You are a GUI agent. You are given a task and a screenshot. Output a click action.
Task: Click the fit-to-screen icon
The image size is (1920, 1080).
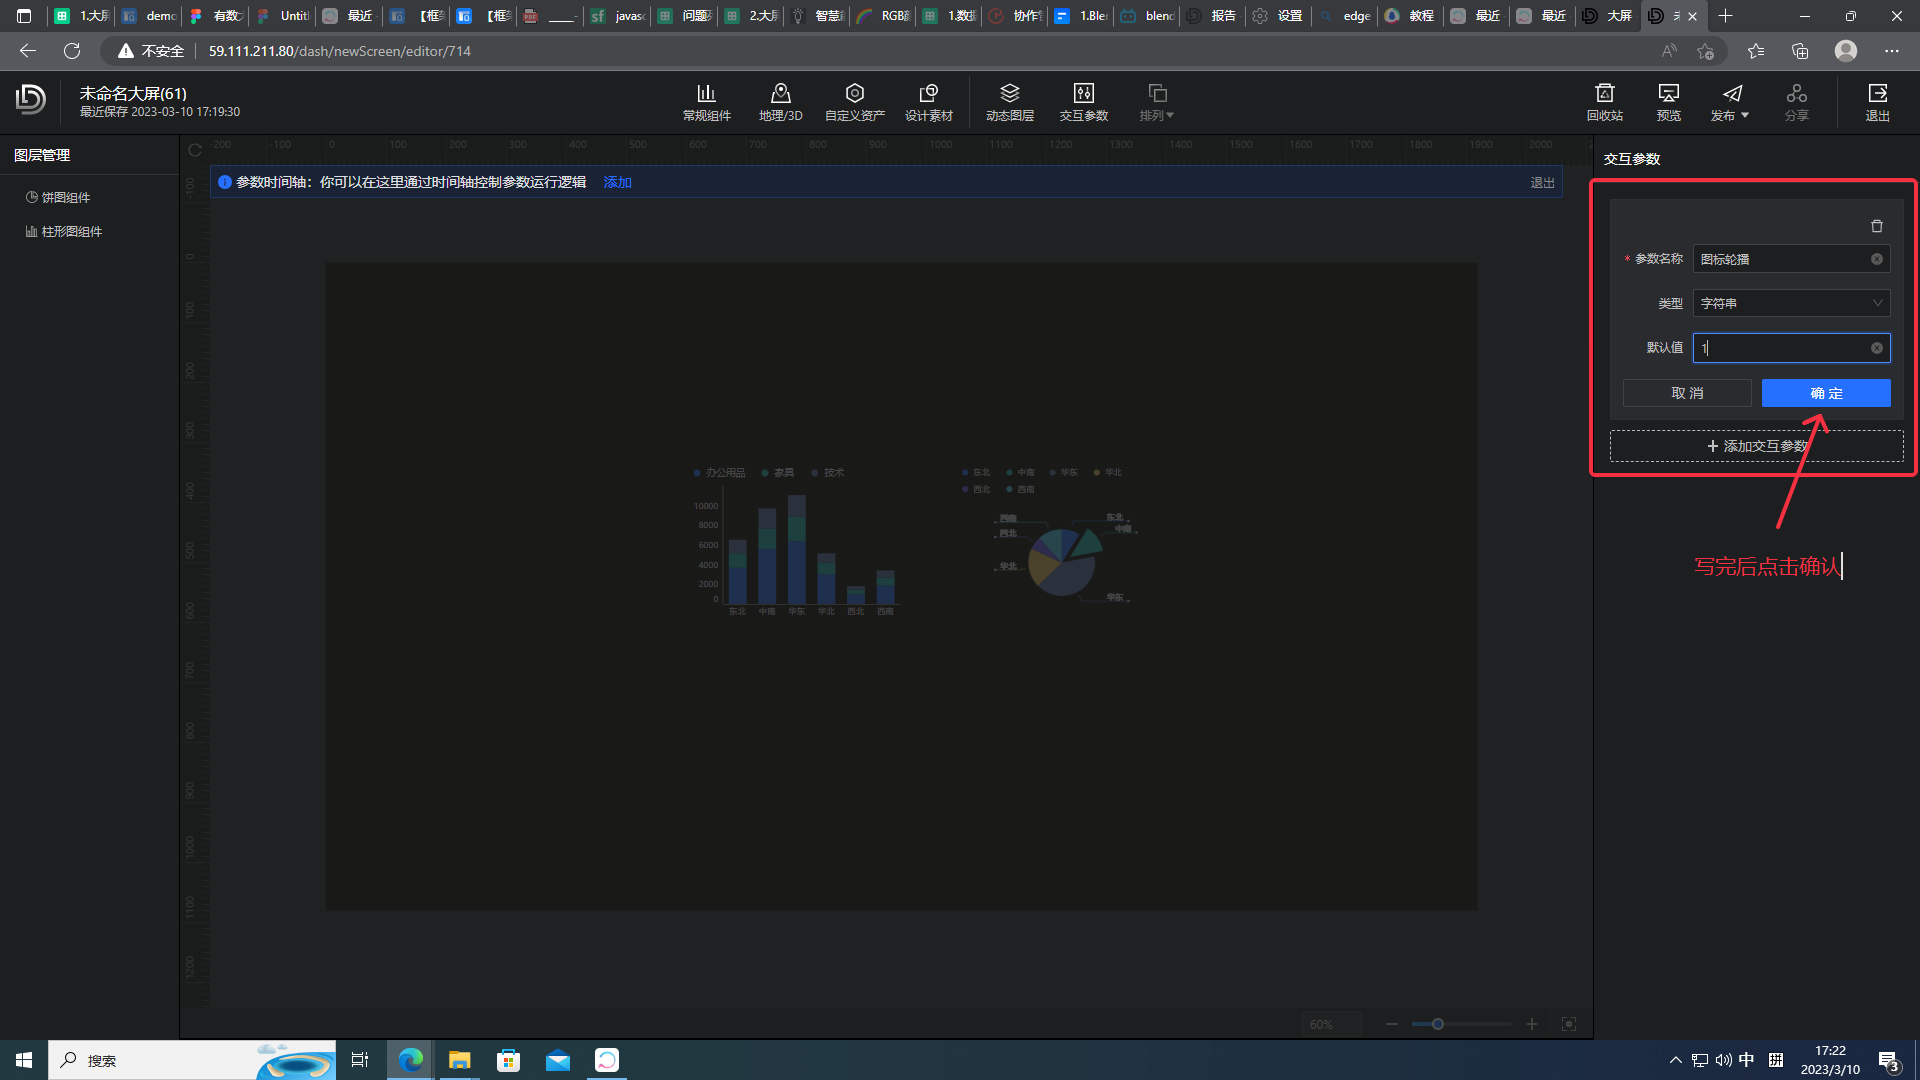pos(1568,1024)
